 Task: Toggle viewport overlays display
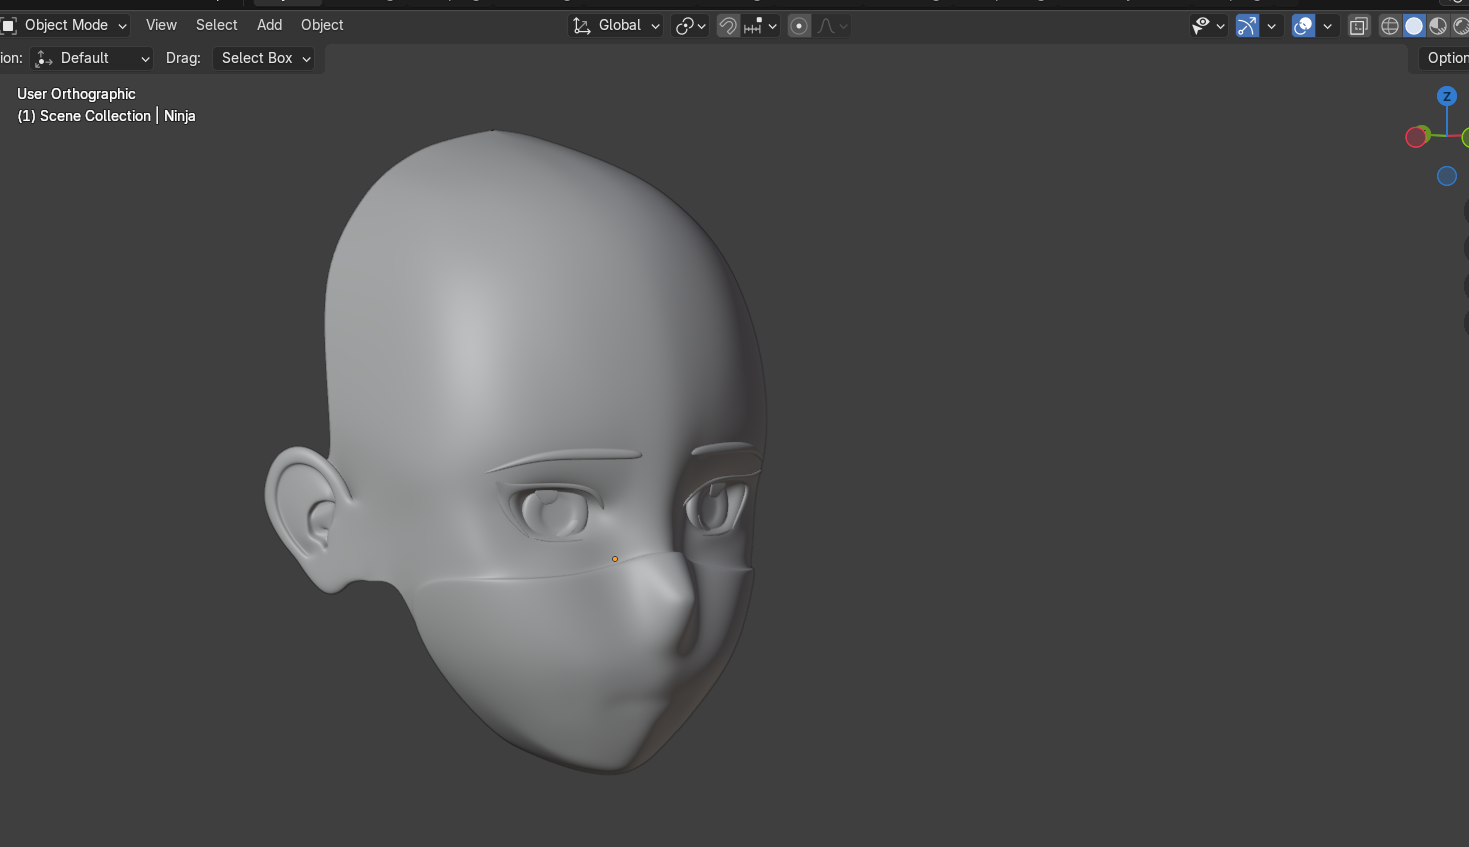[1303, 26]
